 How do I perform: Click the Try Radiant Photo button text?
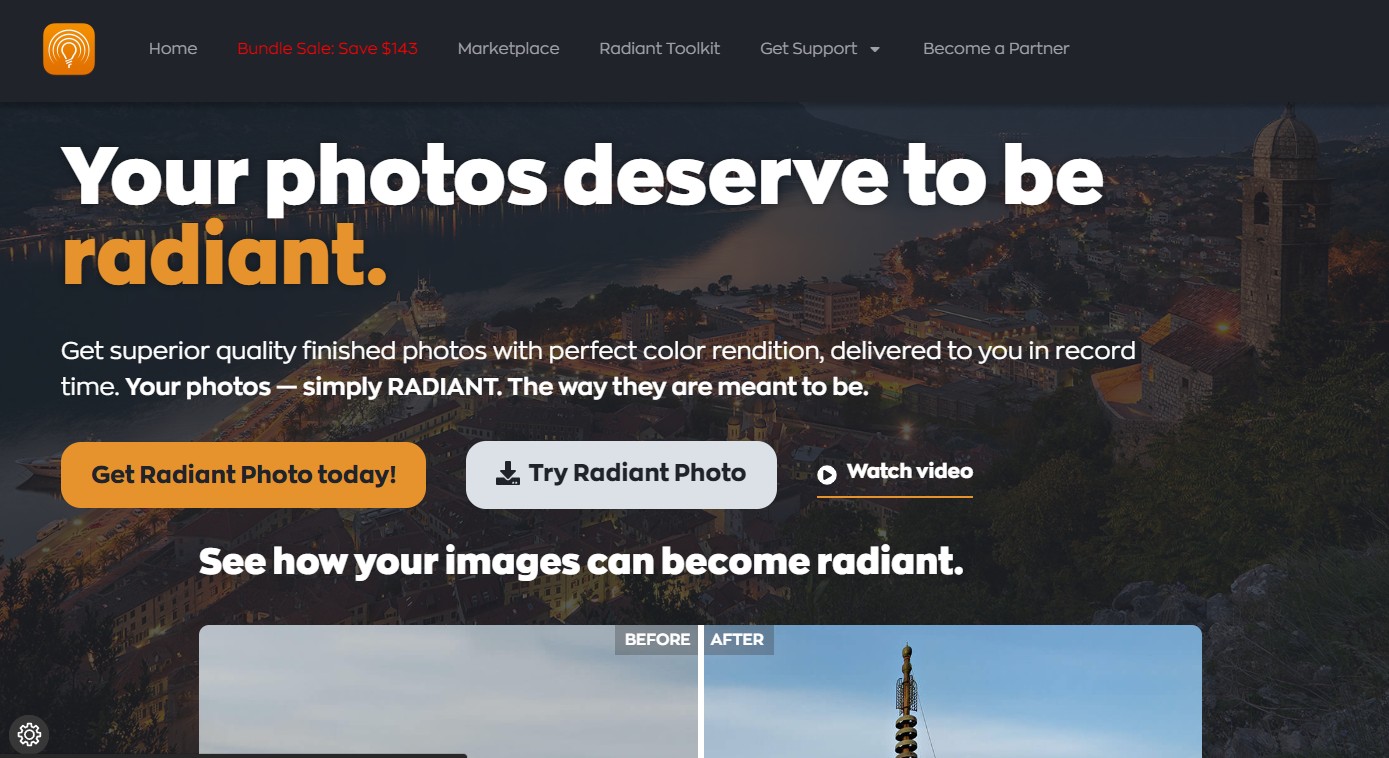pos(637,474)
